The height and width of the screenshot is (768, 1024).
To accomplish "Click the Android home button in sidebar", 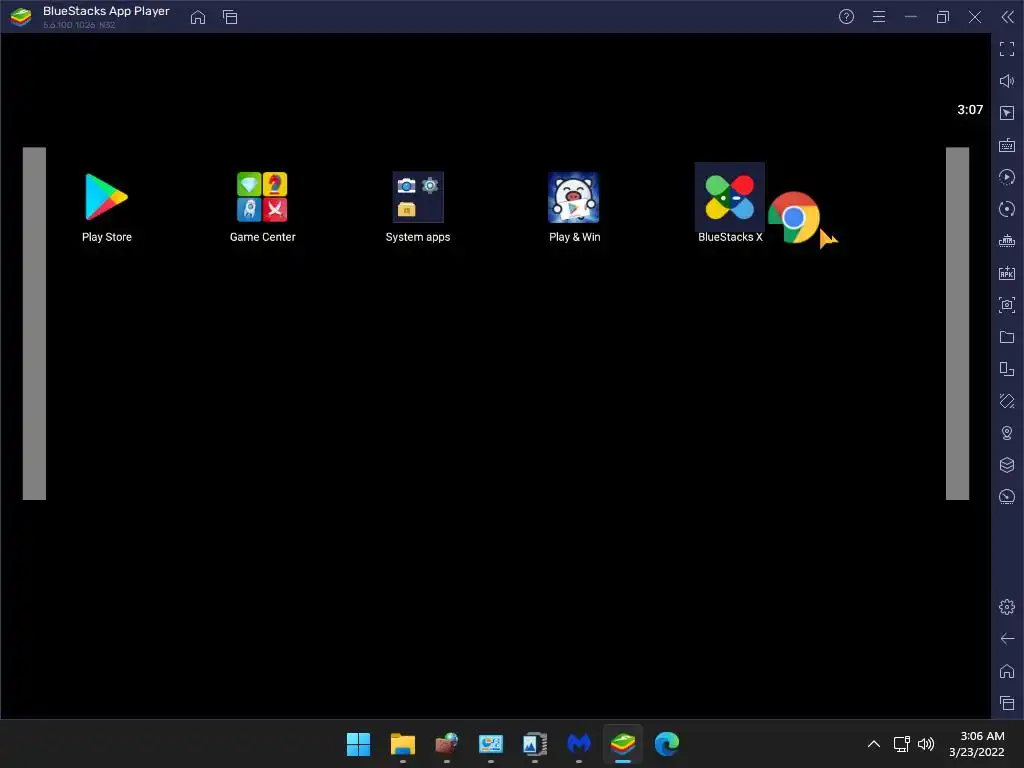I will coord(1007,671).
